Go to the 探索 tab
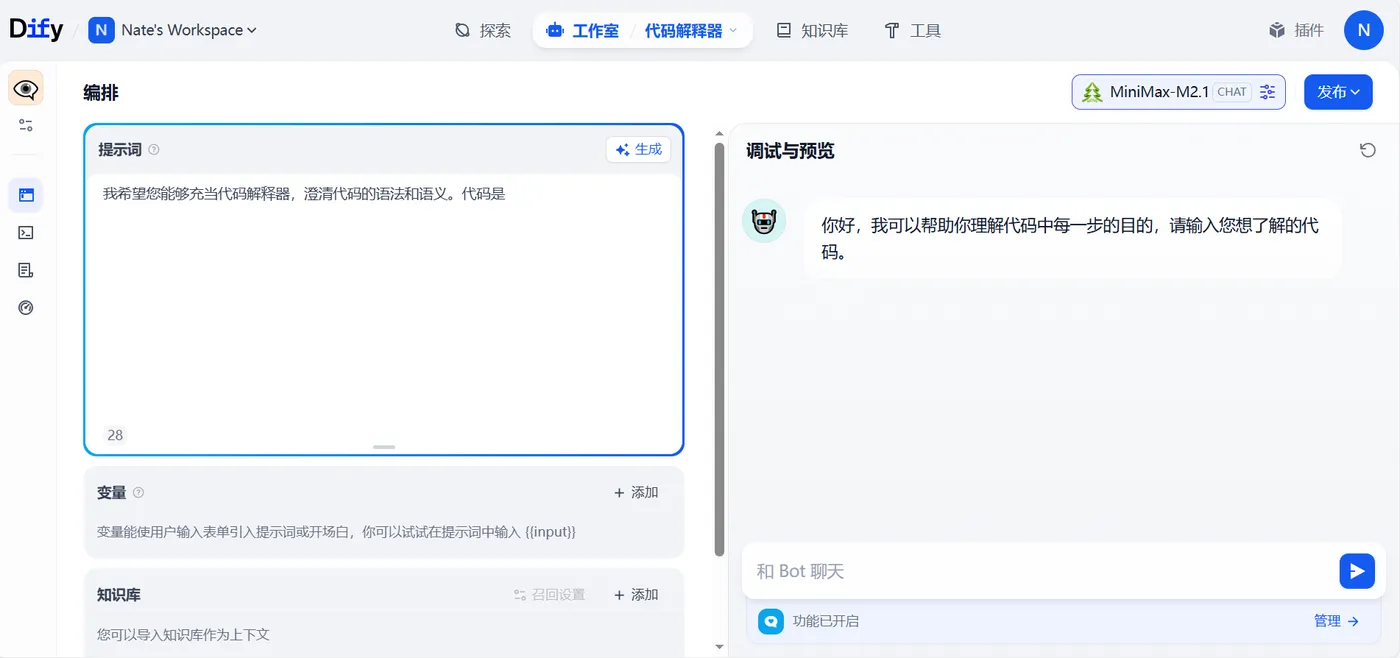Viewport: 1400px width, 658px height. (x=483, y=31)
